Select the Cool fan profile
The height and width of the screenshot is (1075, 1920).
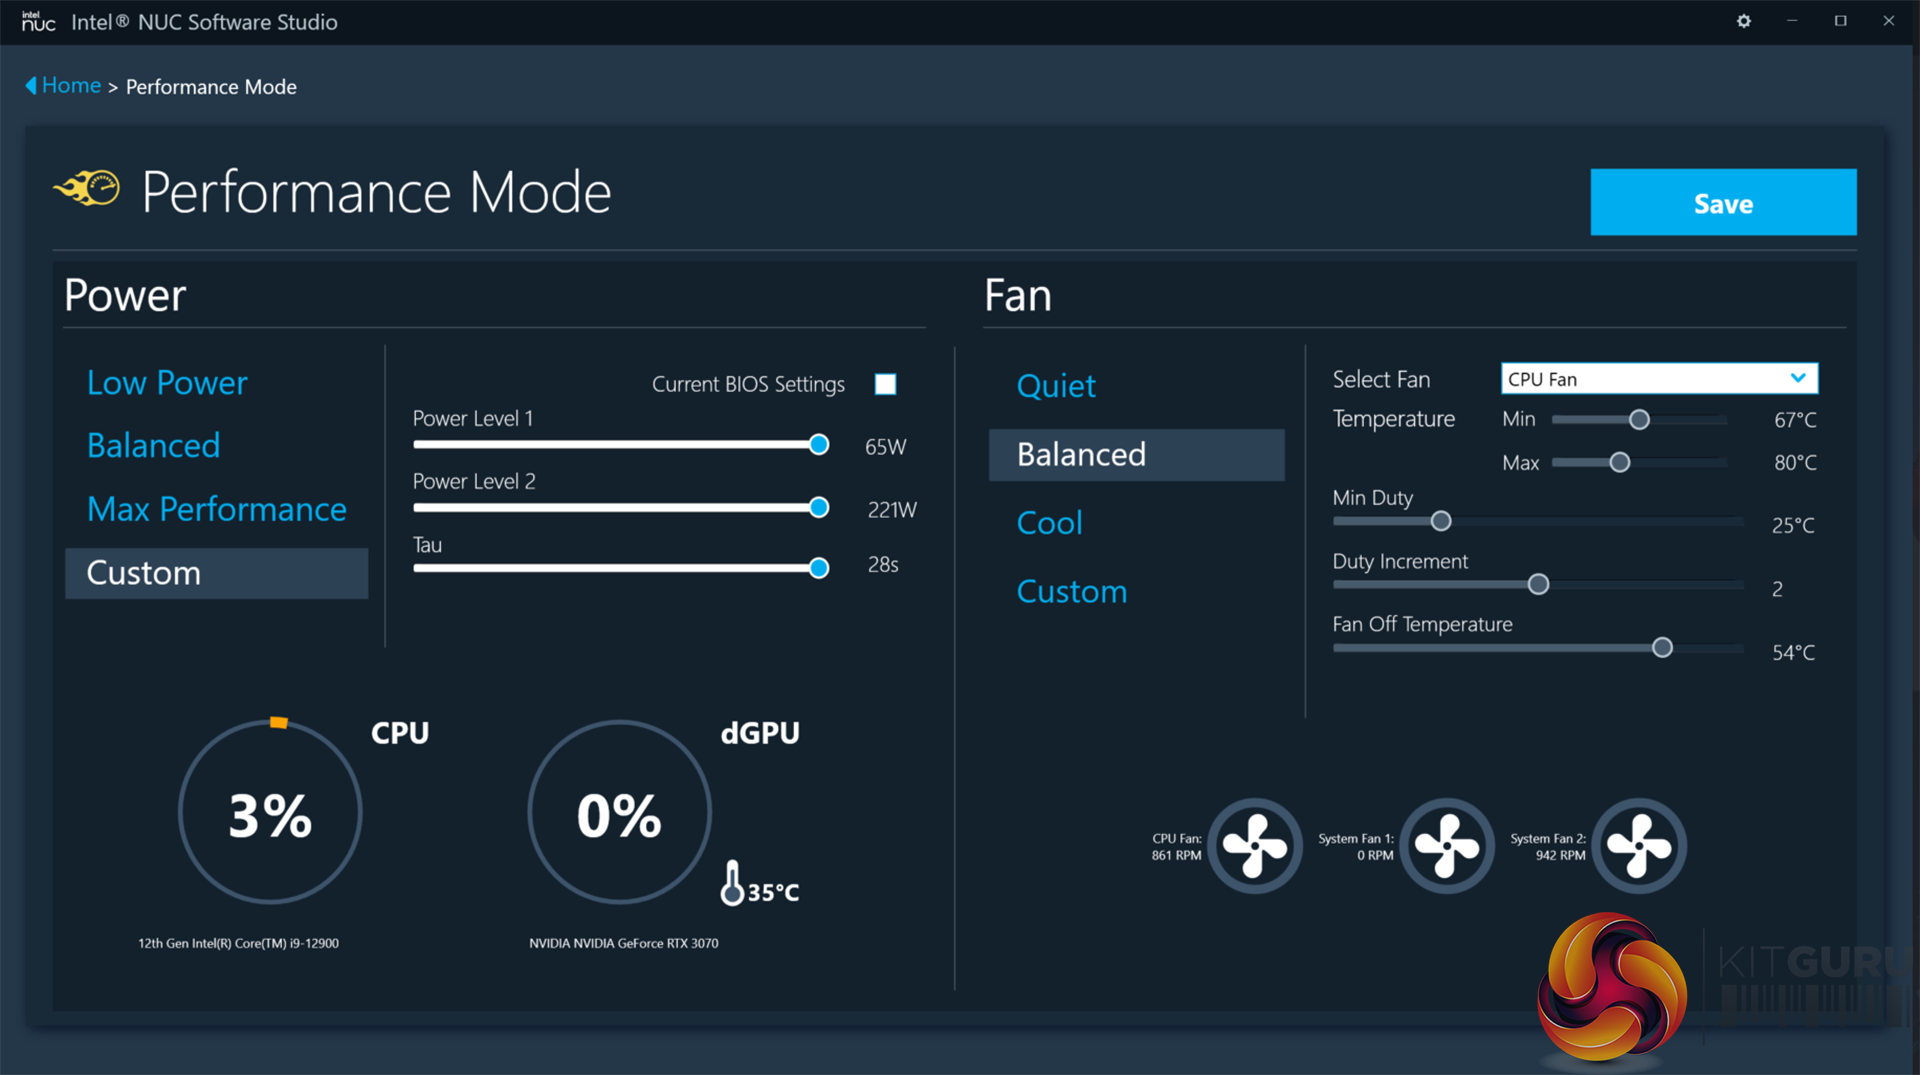(x=1049, y=523)
